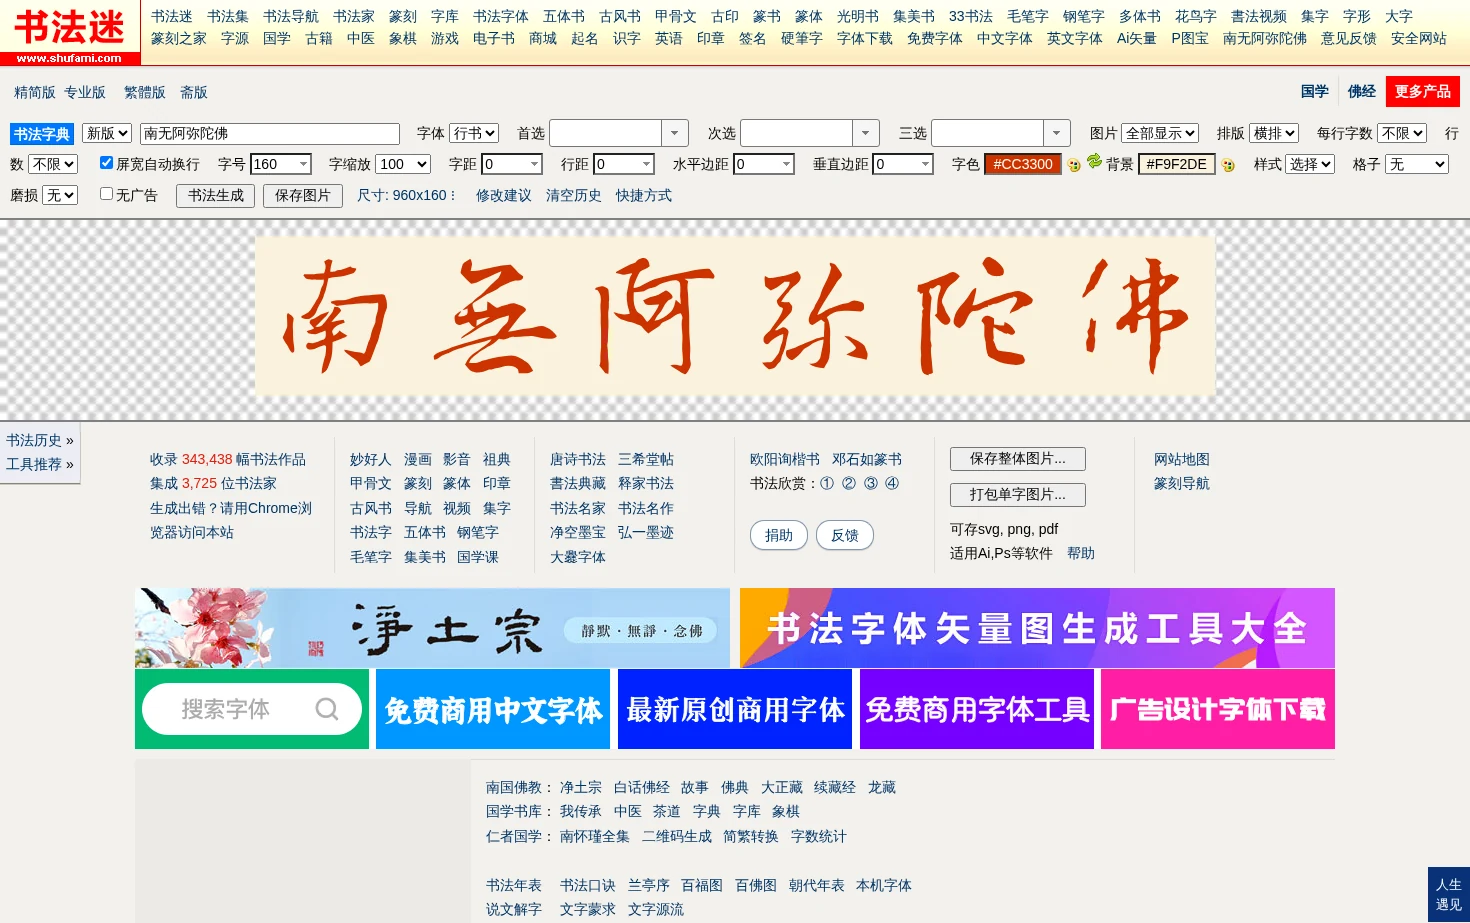
Task: Switch to 专业版 version
Action: 85,92
